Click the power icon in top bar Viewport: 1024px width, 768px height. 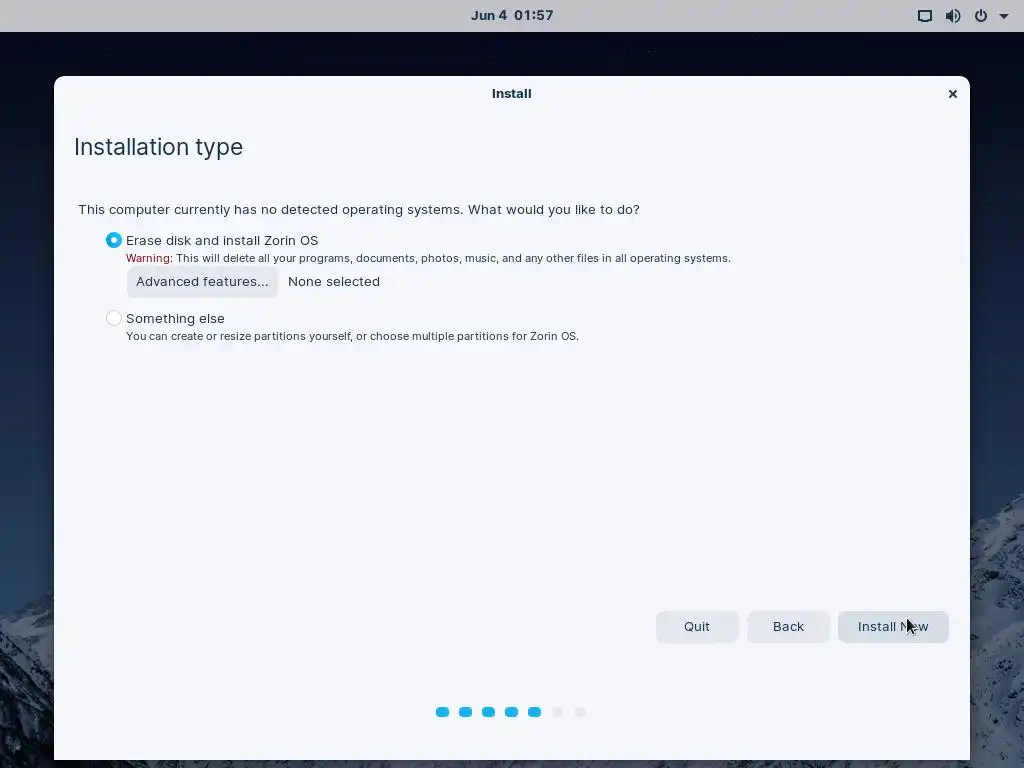pos(981,16)
